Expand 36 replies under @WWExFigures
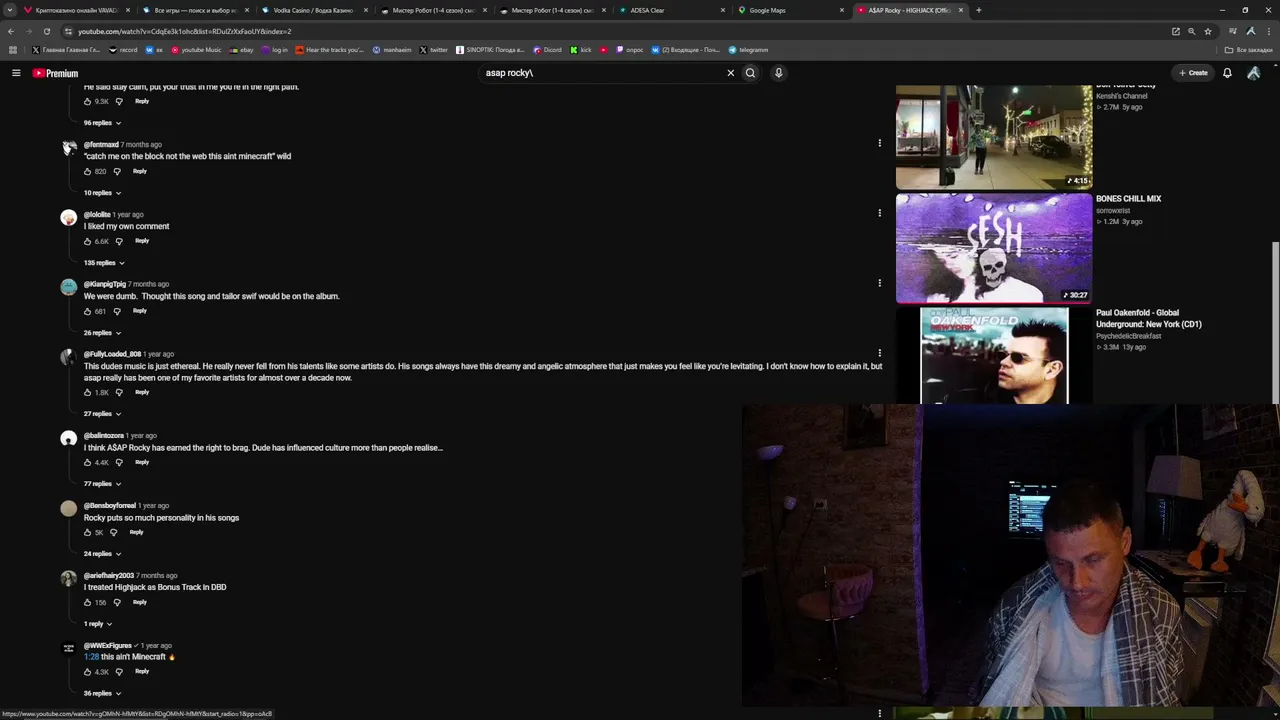 [x=102, y=694]
